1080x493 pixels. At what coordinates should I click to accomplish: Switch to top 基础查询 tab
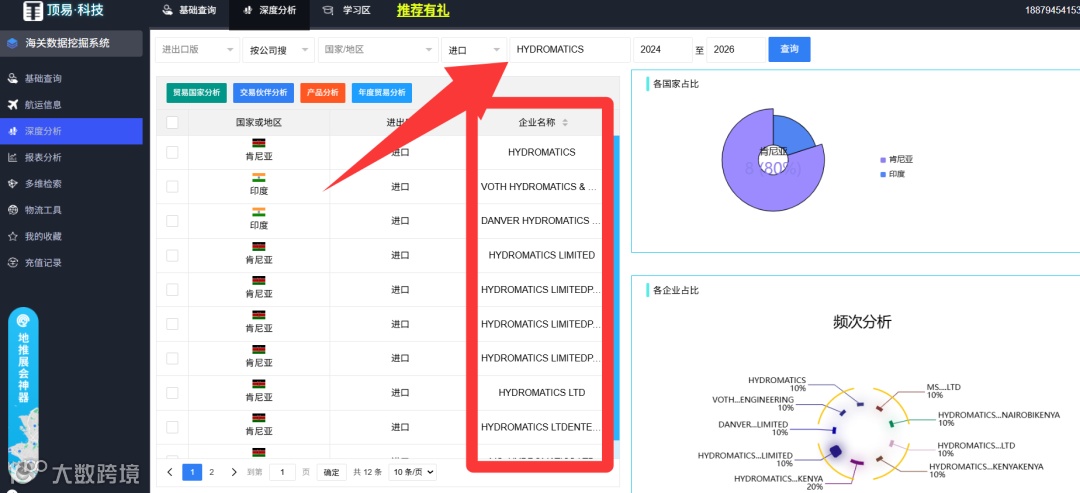pos(189,10)
